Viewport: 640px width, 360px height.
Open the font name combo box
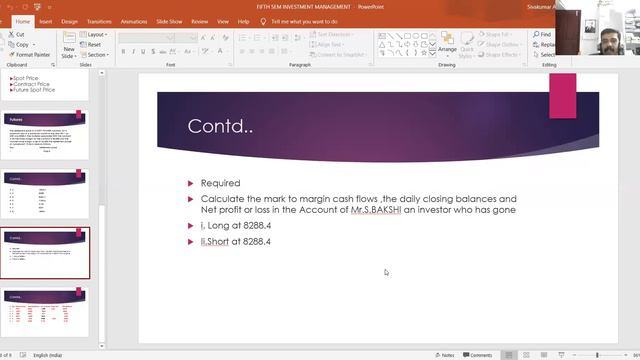point(147,38)
